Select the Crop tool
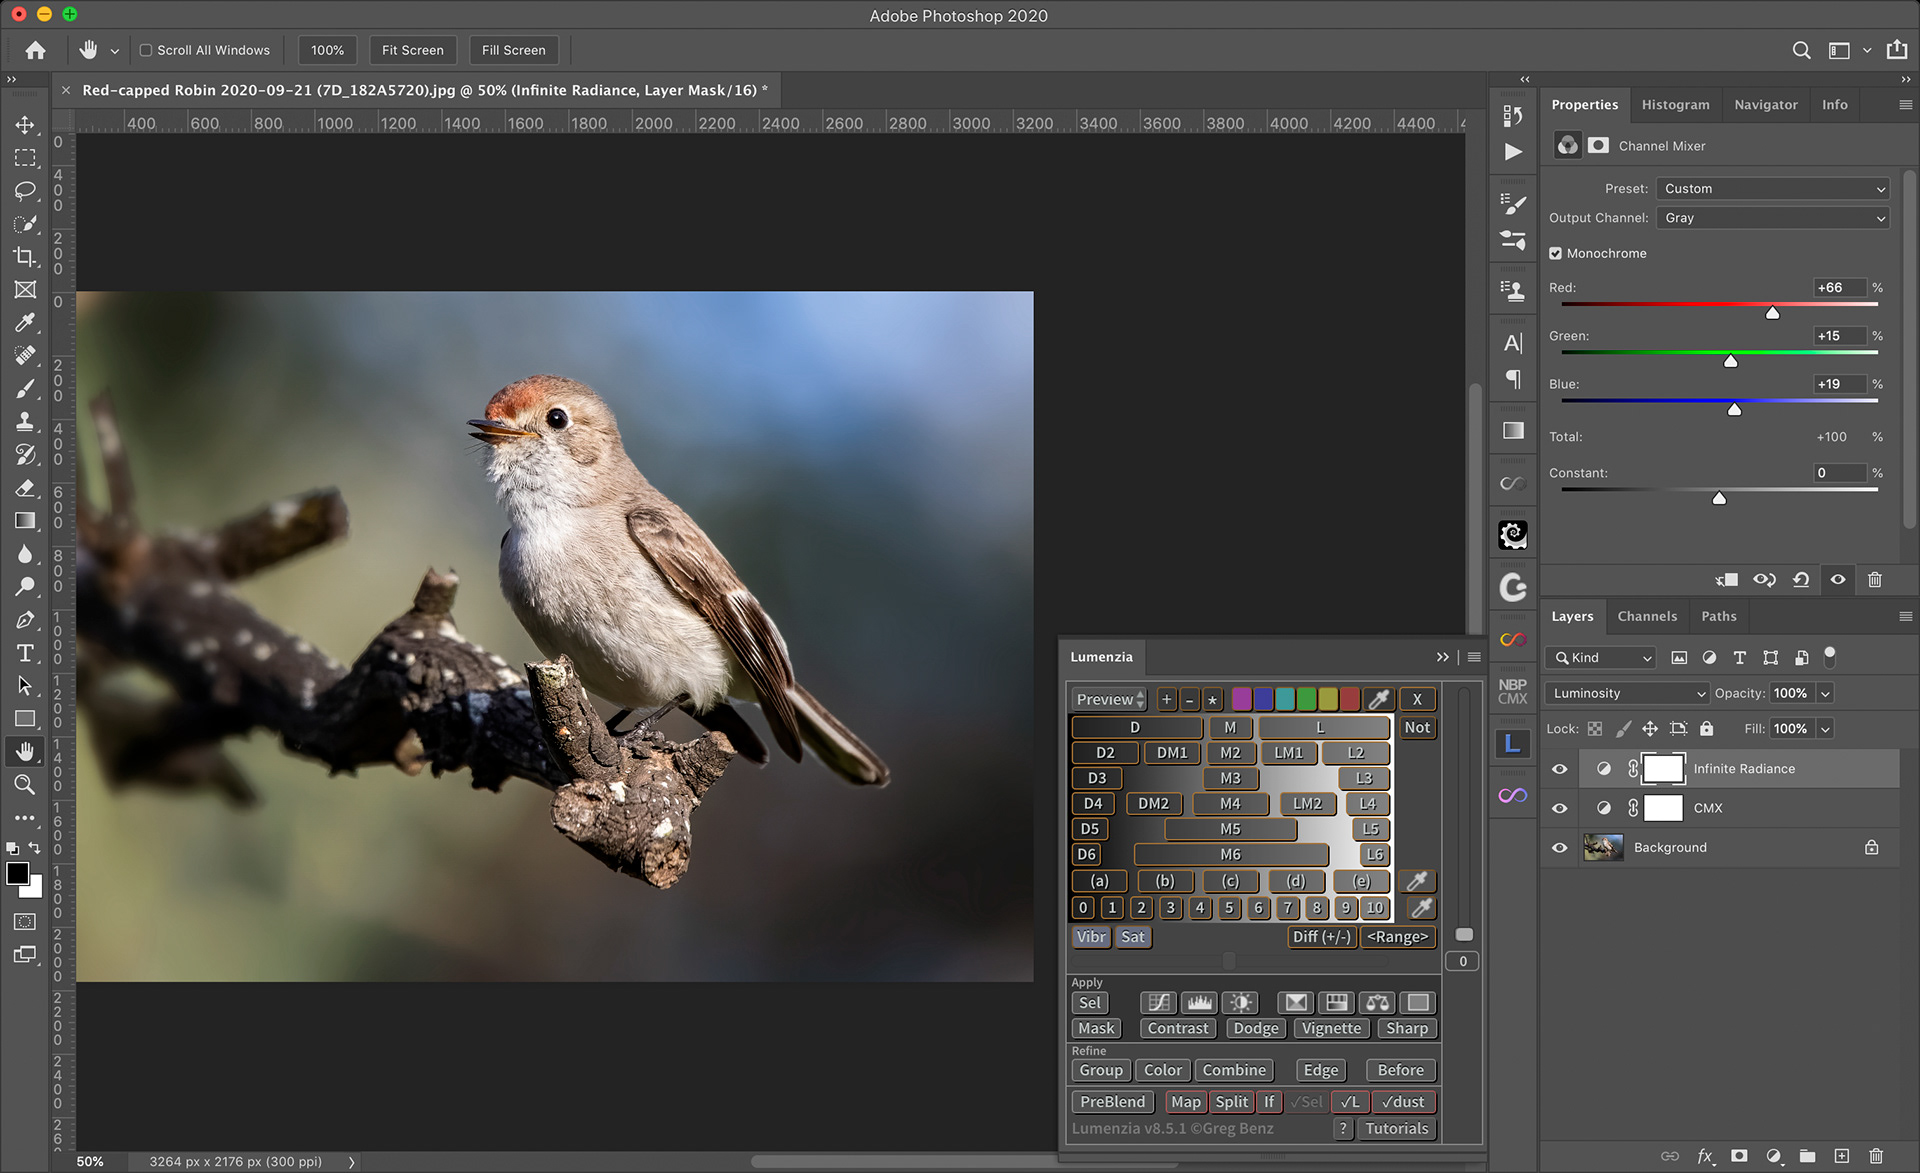 point(25,257)
